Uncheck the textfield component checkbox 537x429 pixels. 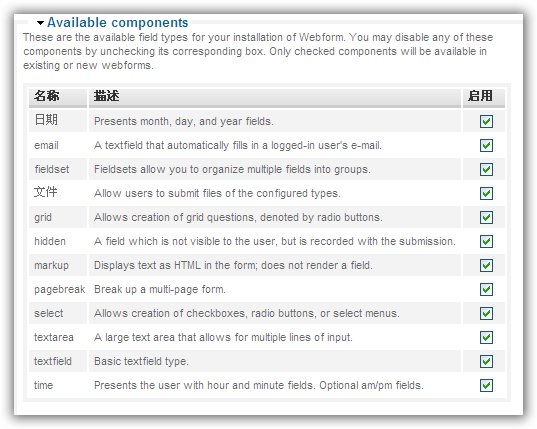tap(486, 361)
